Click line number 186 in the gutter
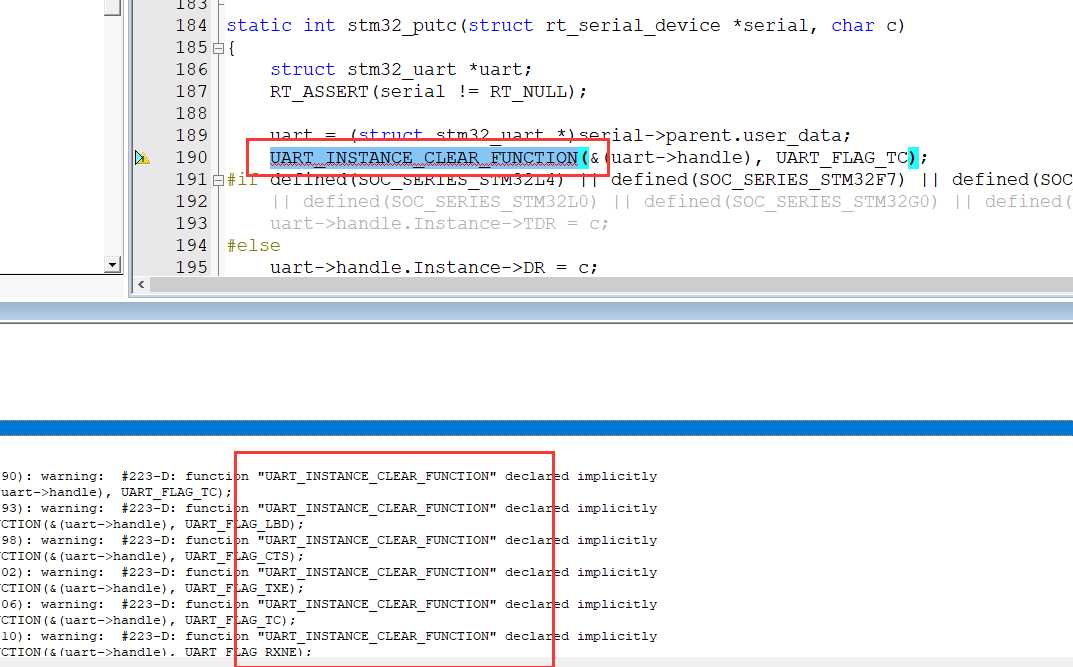 [191, 70]
